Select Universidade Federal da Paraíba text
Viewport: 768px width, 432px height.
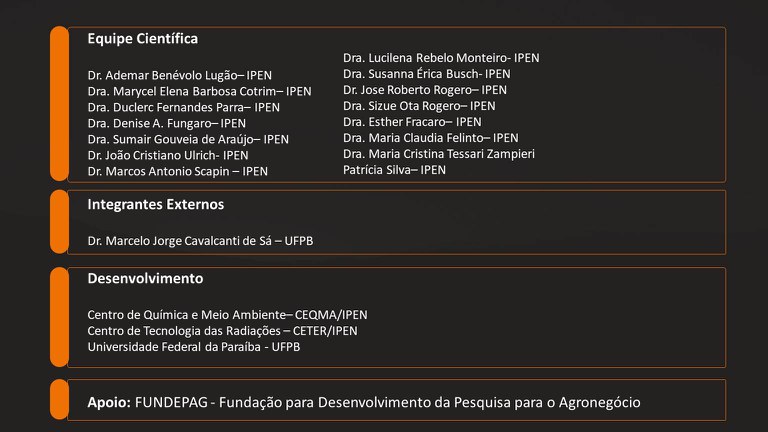coord(193,347)
